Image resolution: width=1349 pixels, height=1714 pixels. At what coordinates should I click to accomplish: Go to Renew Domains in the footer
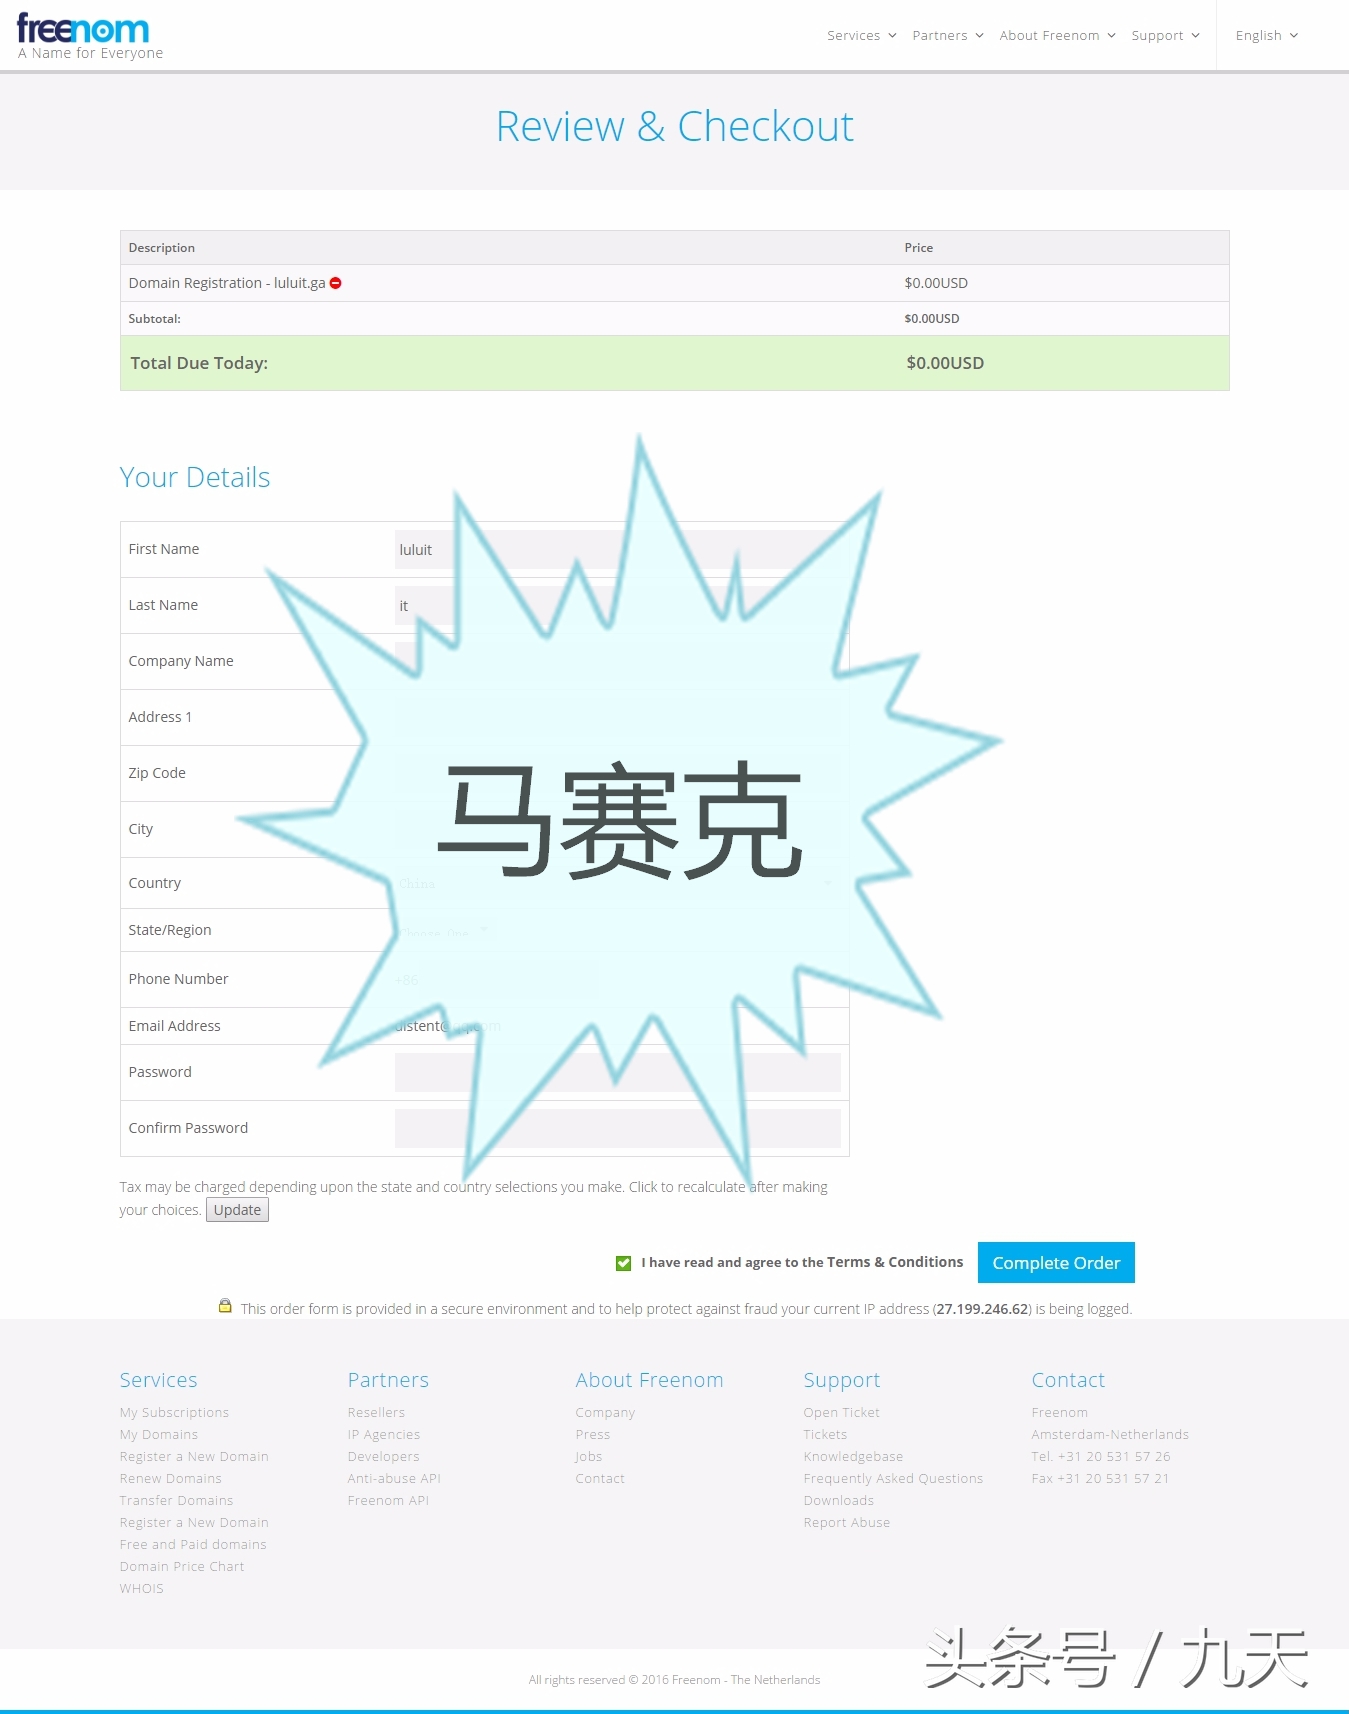click(x=170, y=1478)
